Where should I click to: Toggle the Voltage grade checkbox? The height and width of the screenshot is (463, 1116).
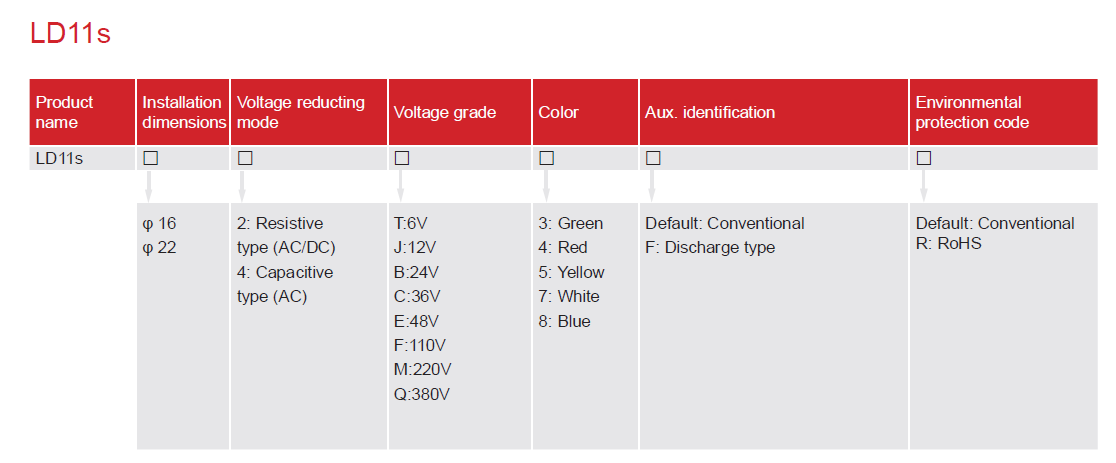pos(401,158)
